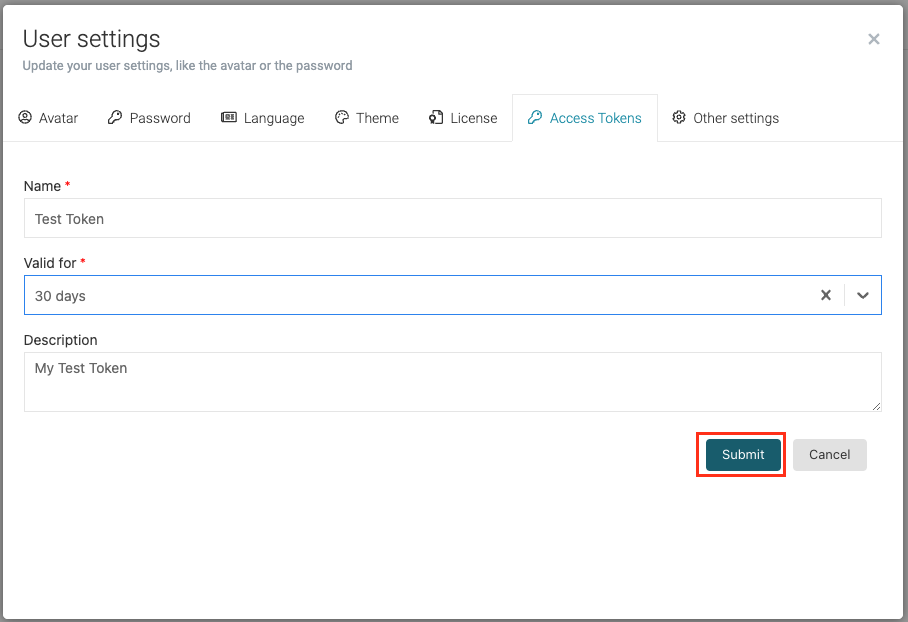Grab the Description textarea resize handle
The height and width of the screenshot is (622, 908).
[876, 406]
